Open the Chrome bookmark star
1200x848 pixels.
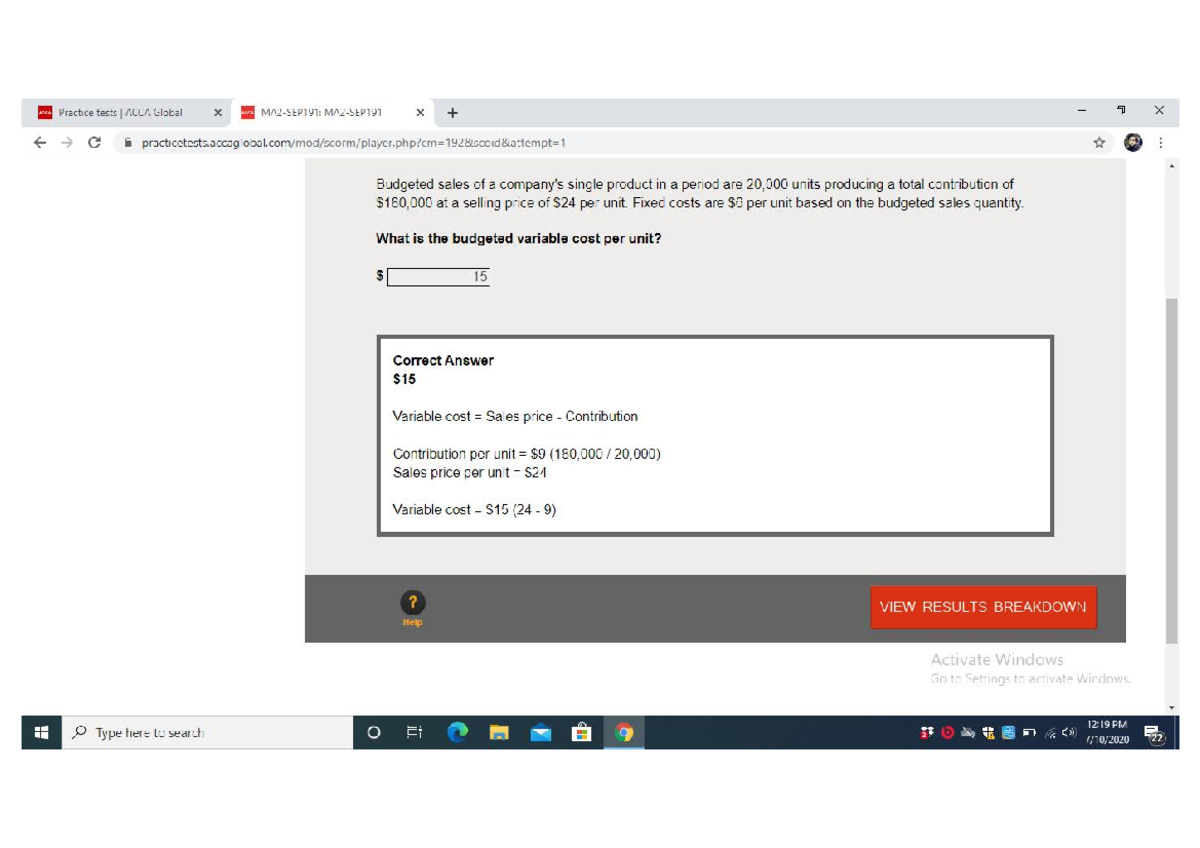pos(1099,143)
